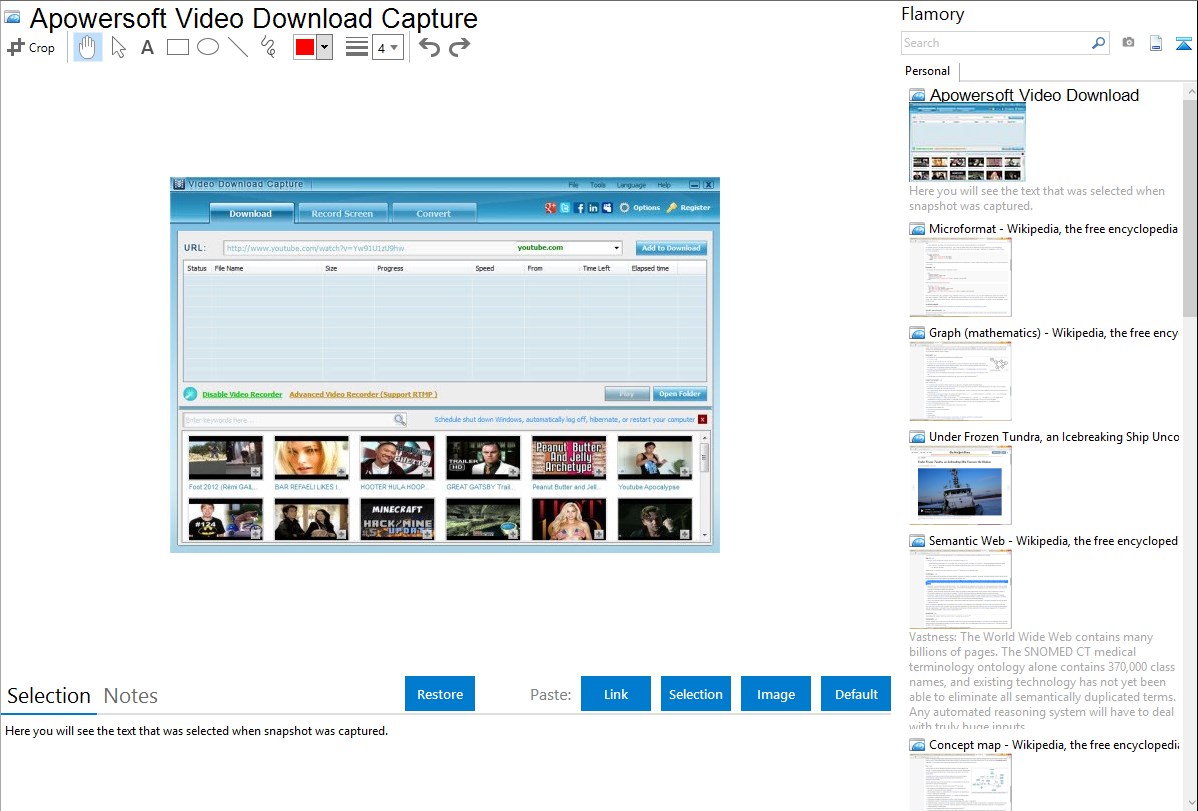The width and height of the screenshot is (1198, 811).
Task: Select the Crop tool
Action: click(31, 47)
